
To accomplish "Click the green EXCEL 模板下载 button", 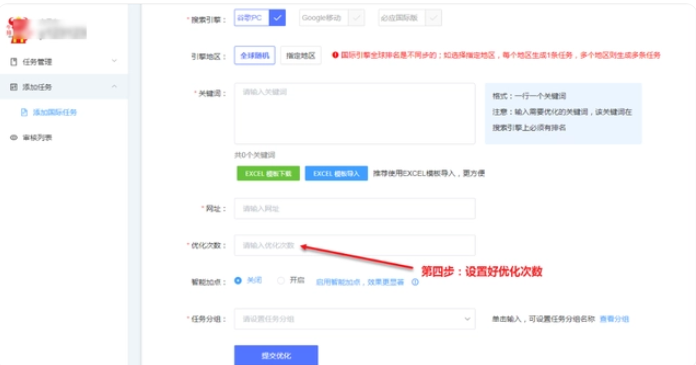I will point(268,174).
